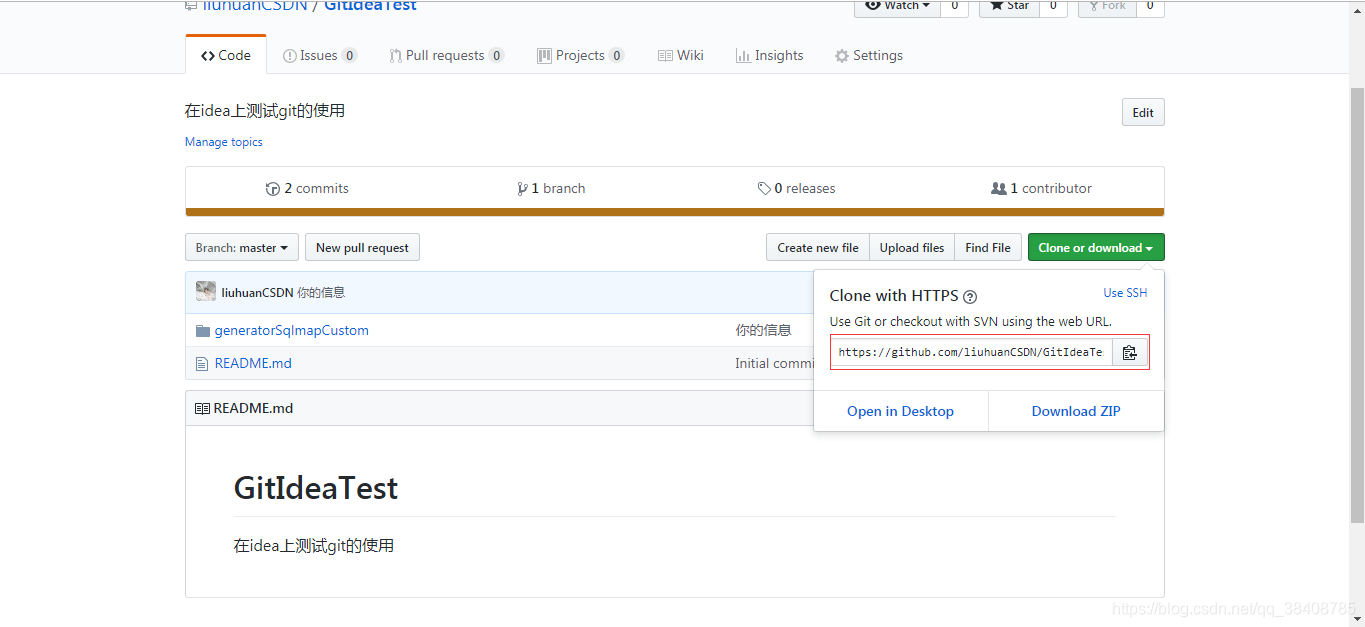Open the 1 branch list
1365x627 pixels.
551,188
